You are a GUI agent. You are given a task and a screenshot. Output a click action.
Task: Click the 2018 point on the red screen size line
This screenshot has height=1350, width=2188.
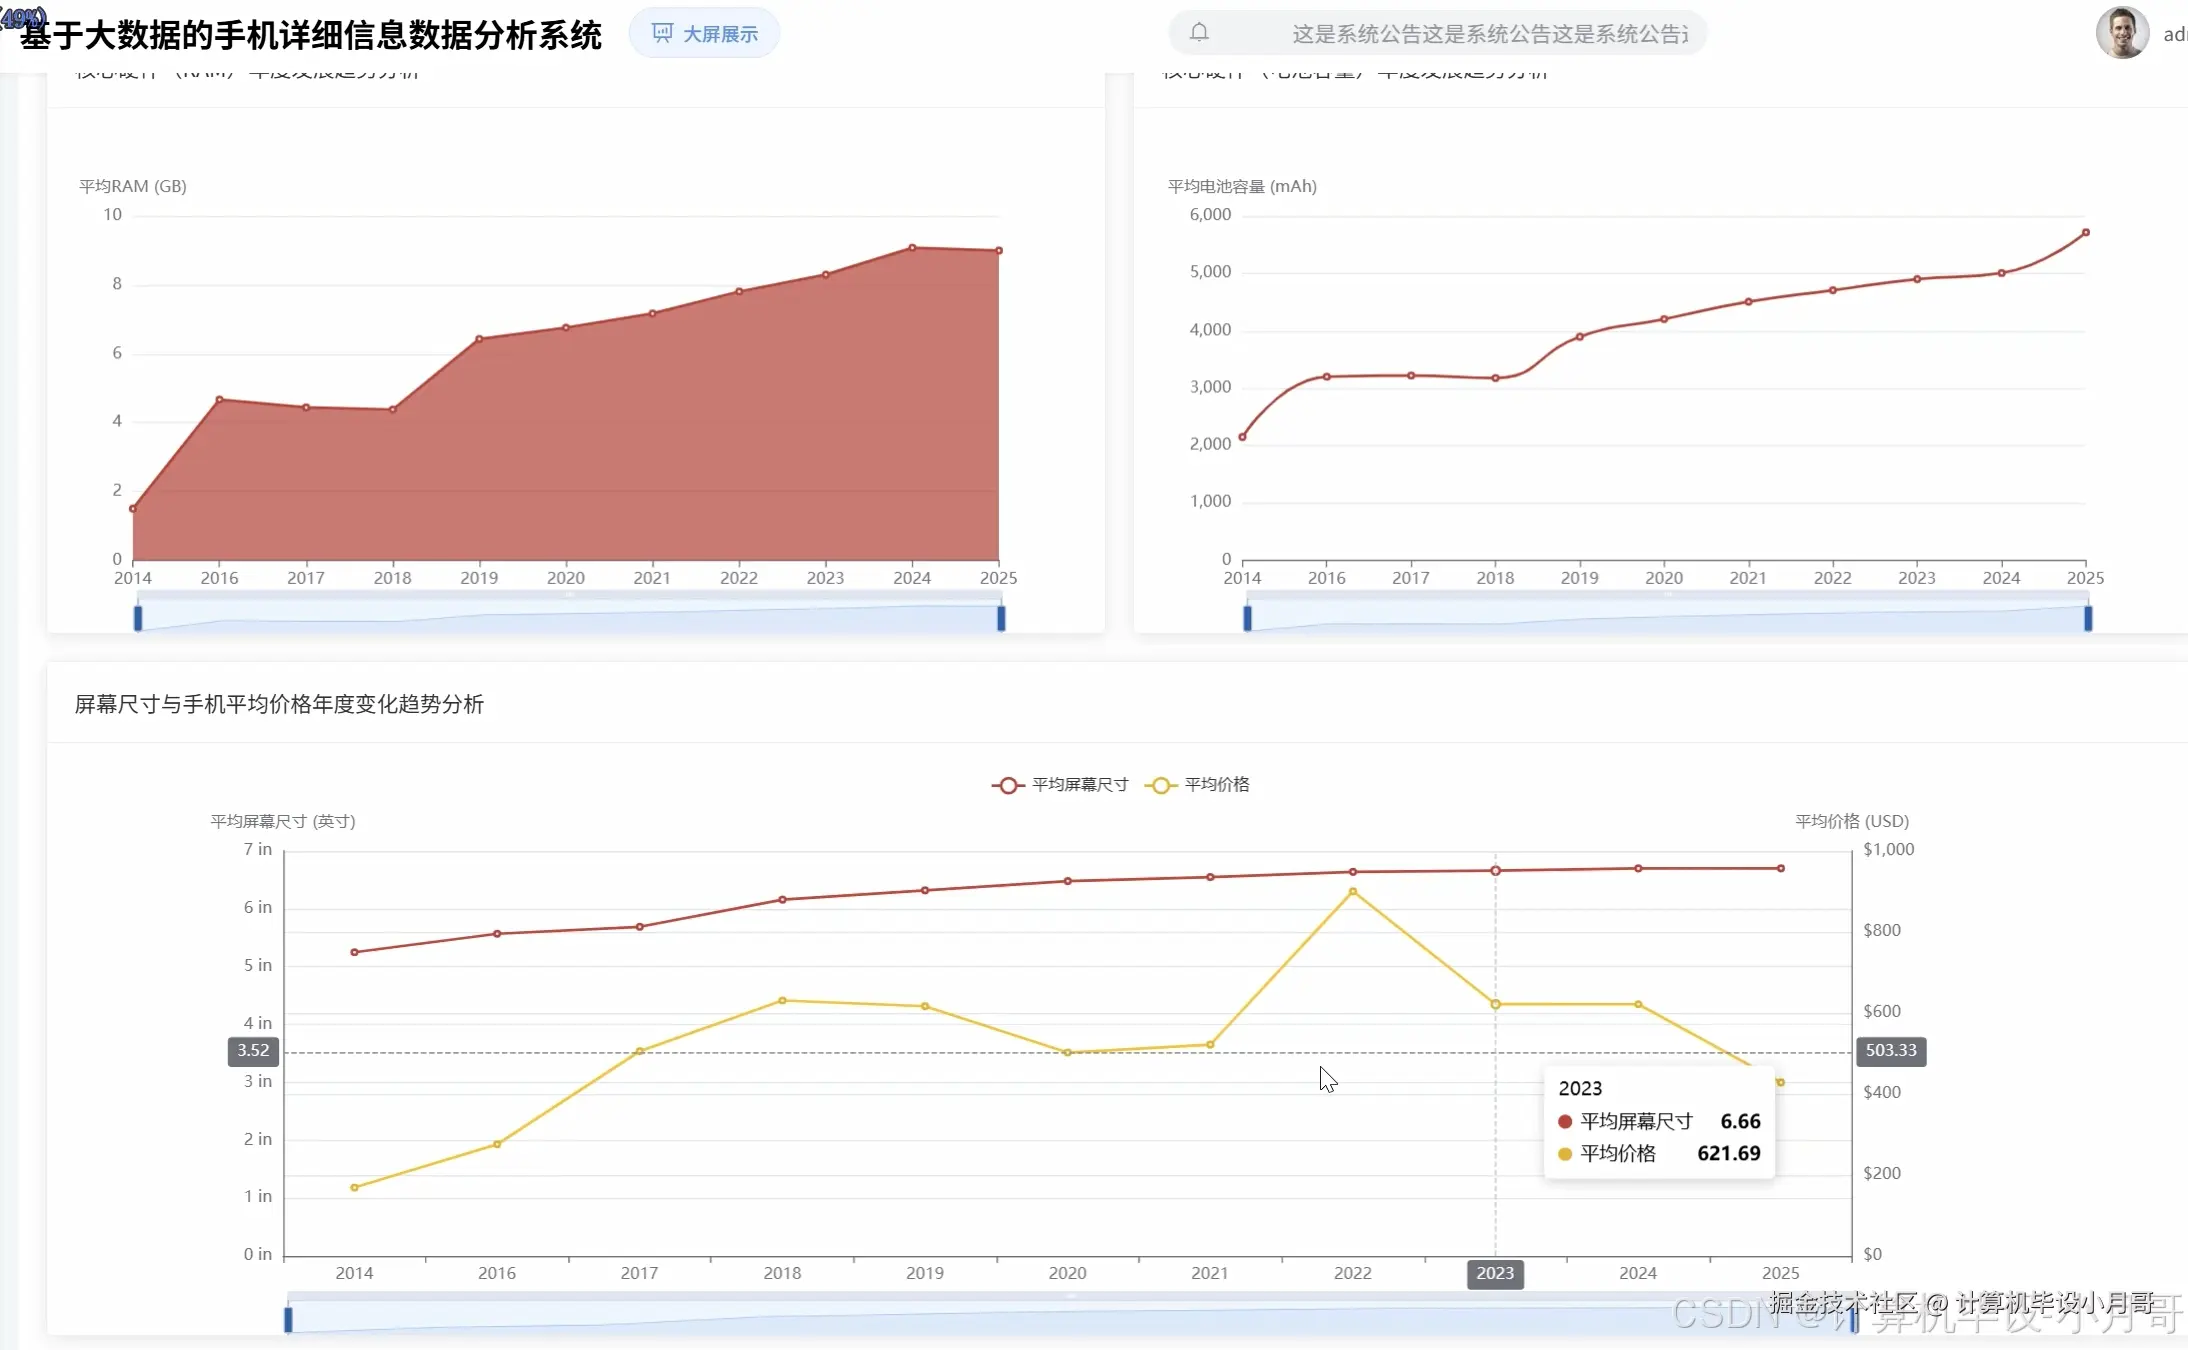coord(782,899)
